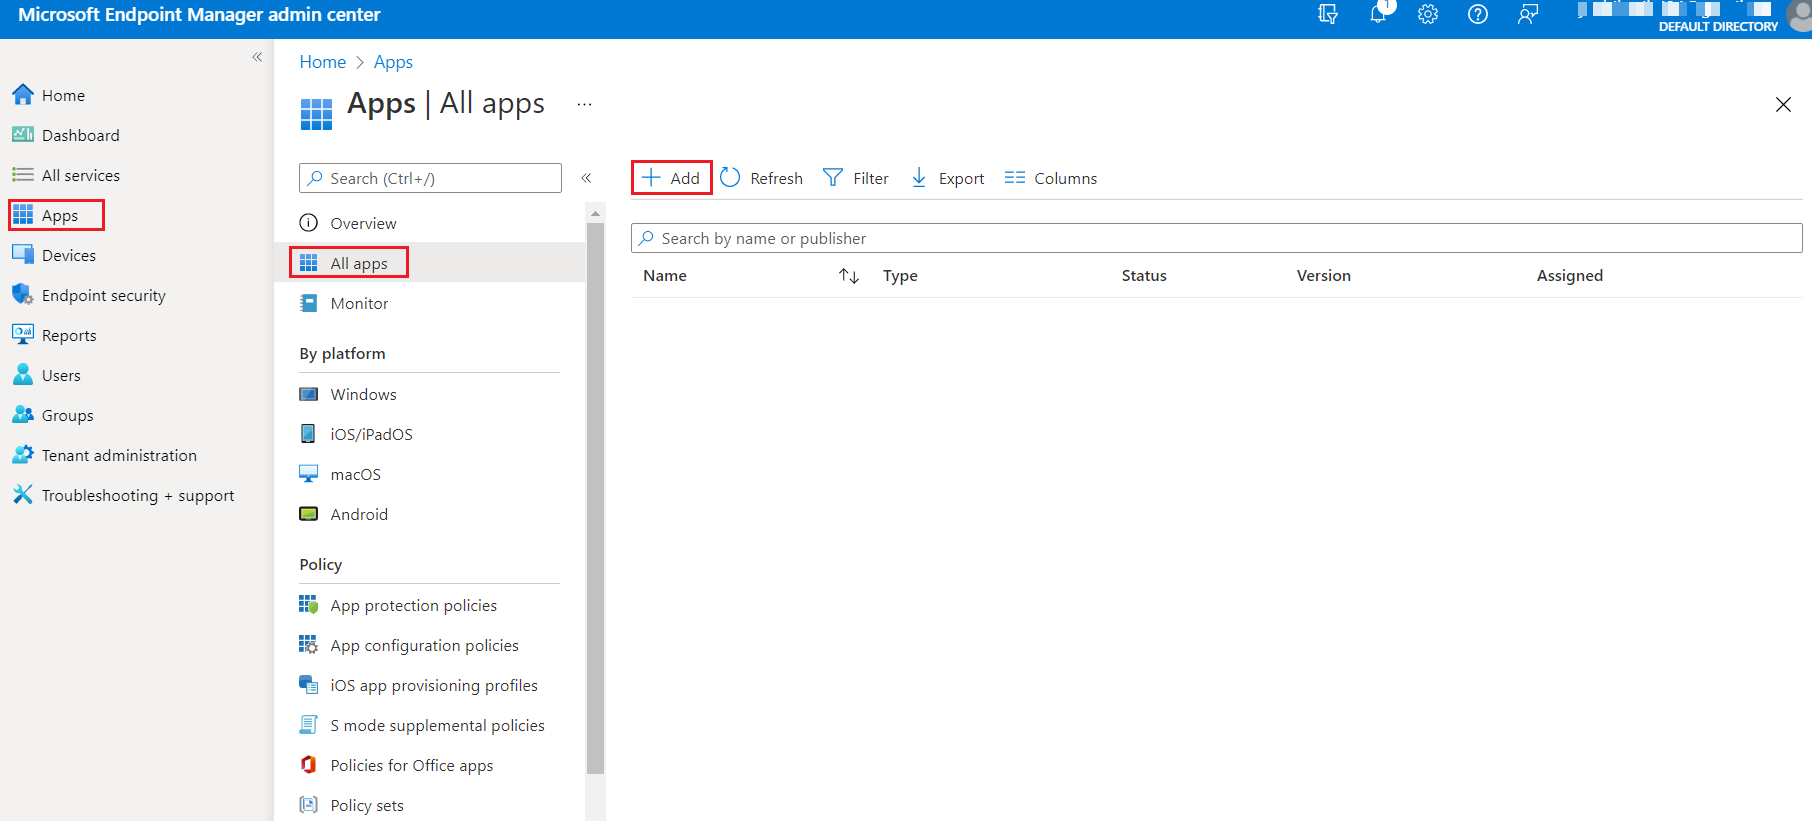The height and width of the screenshot is (821, 1812).
Task: Click the Home breadcrumb link
Action: [323, 62]
